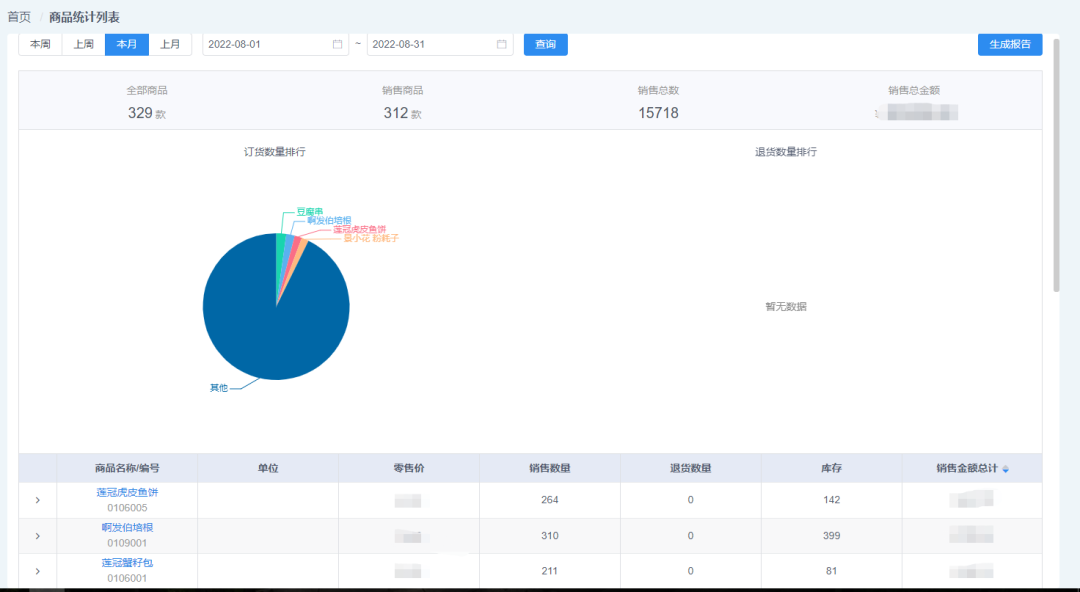Image resolution: width=1080 pixels, height=592 pixels.
Task: Open start date calendar icon
Action: (338, 44)
